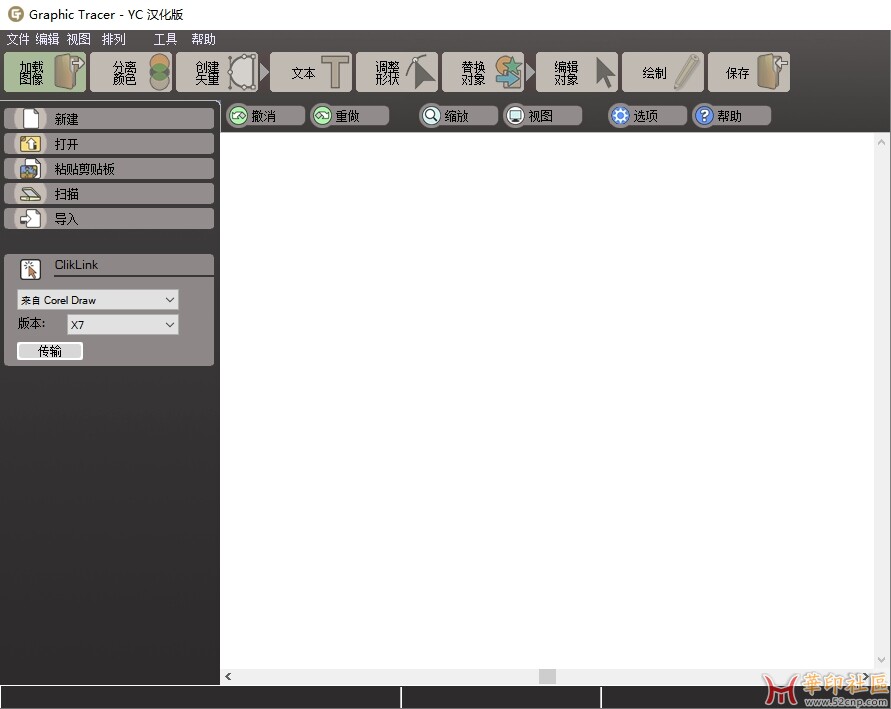Click the 传输 (Transfer) button
The height and width of the screenshot is (709, 891).
tap(50, 351)
